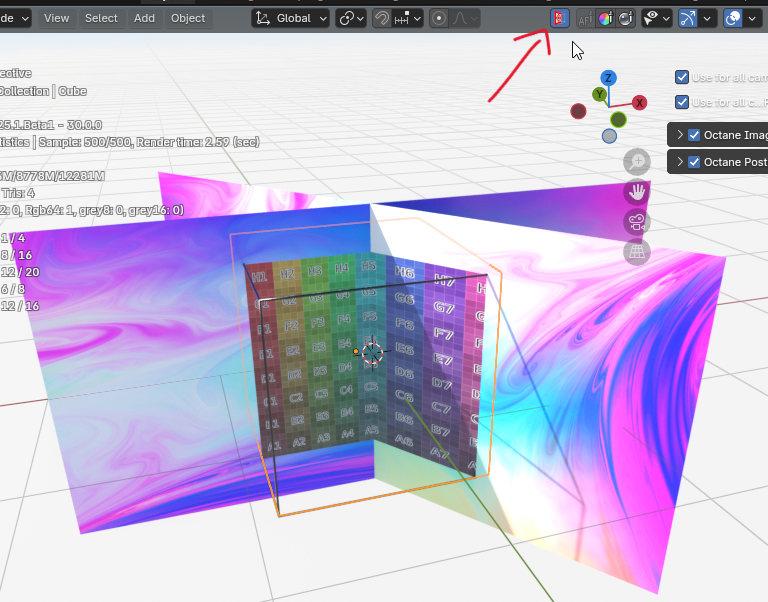Click the H6 cell on cube texture

[x=405, y=272]
